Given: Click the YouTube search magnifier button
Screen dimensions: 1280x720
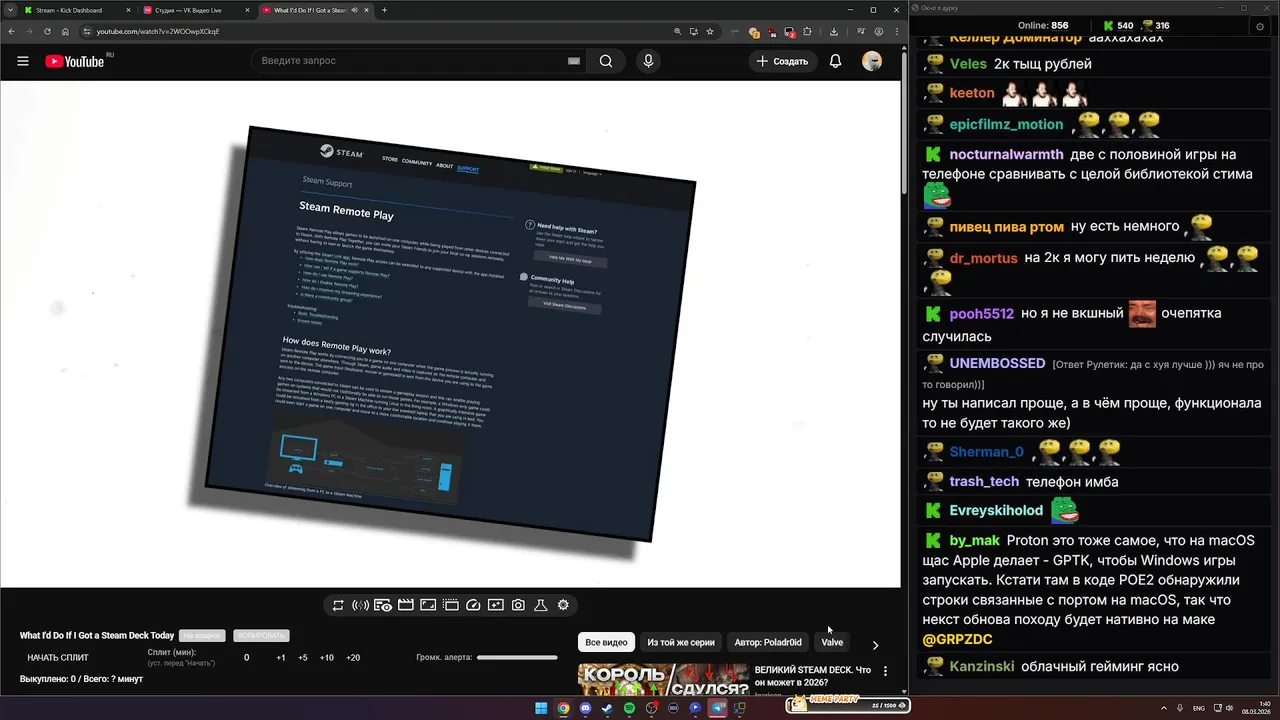Looking at the screenshot, I should (606, 61).
